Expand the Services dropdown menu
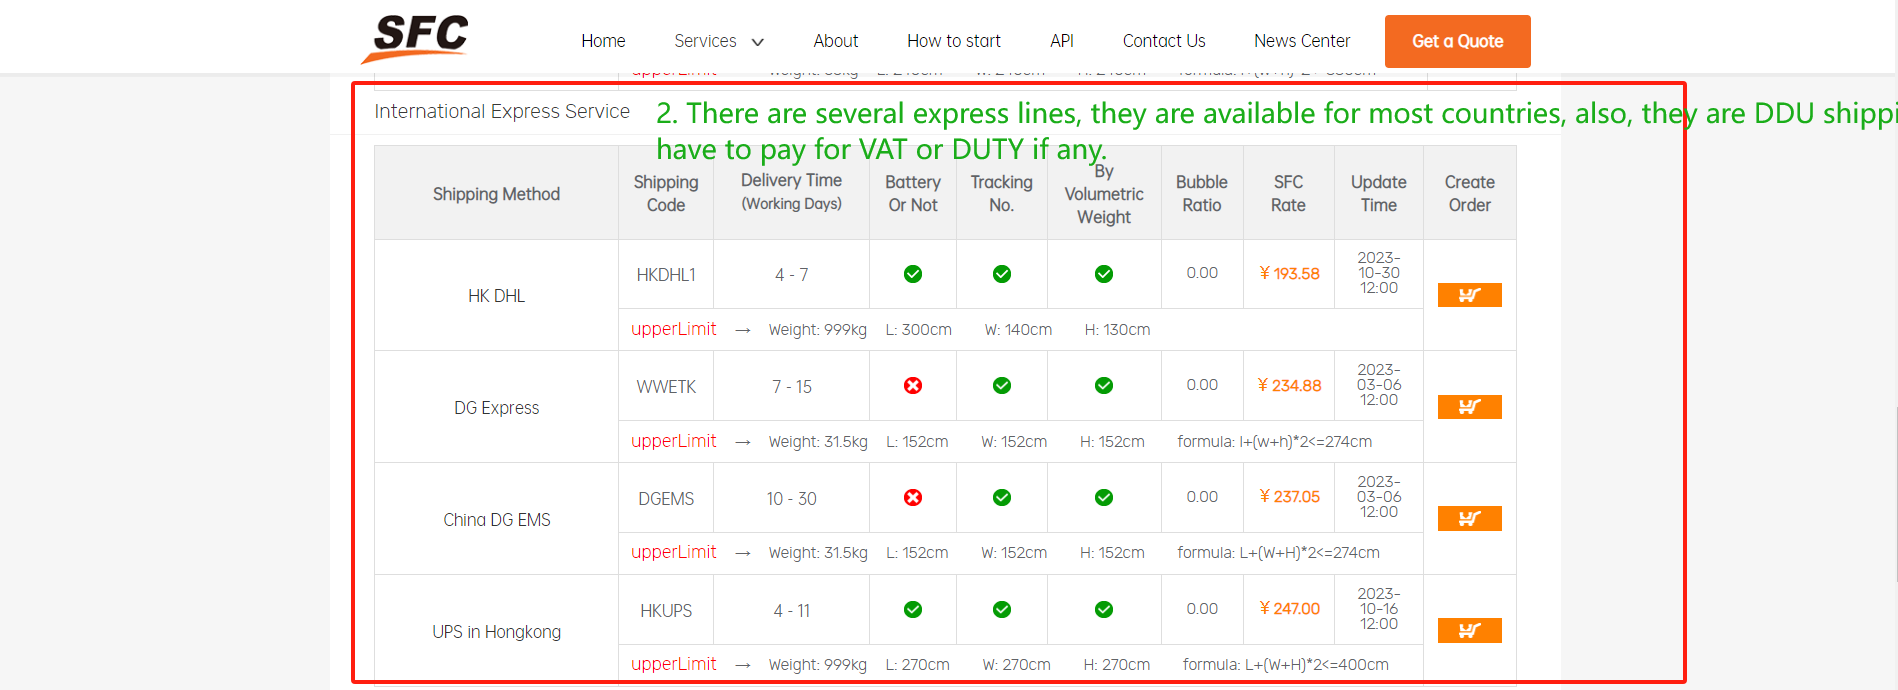1898x690 pixels. tap(719, 41)
